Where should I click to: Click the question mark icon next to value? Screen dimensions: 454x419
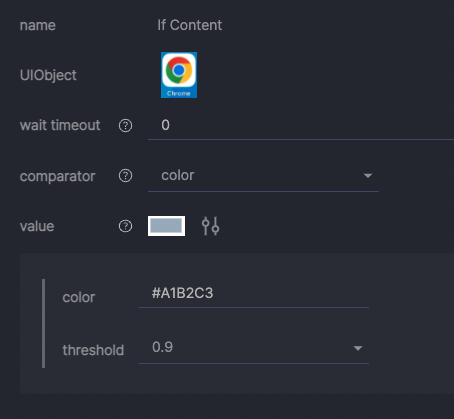[x=126, y=226]
